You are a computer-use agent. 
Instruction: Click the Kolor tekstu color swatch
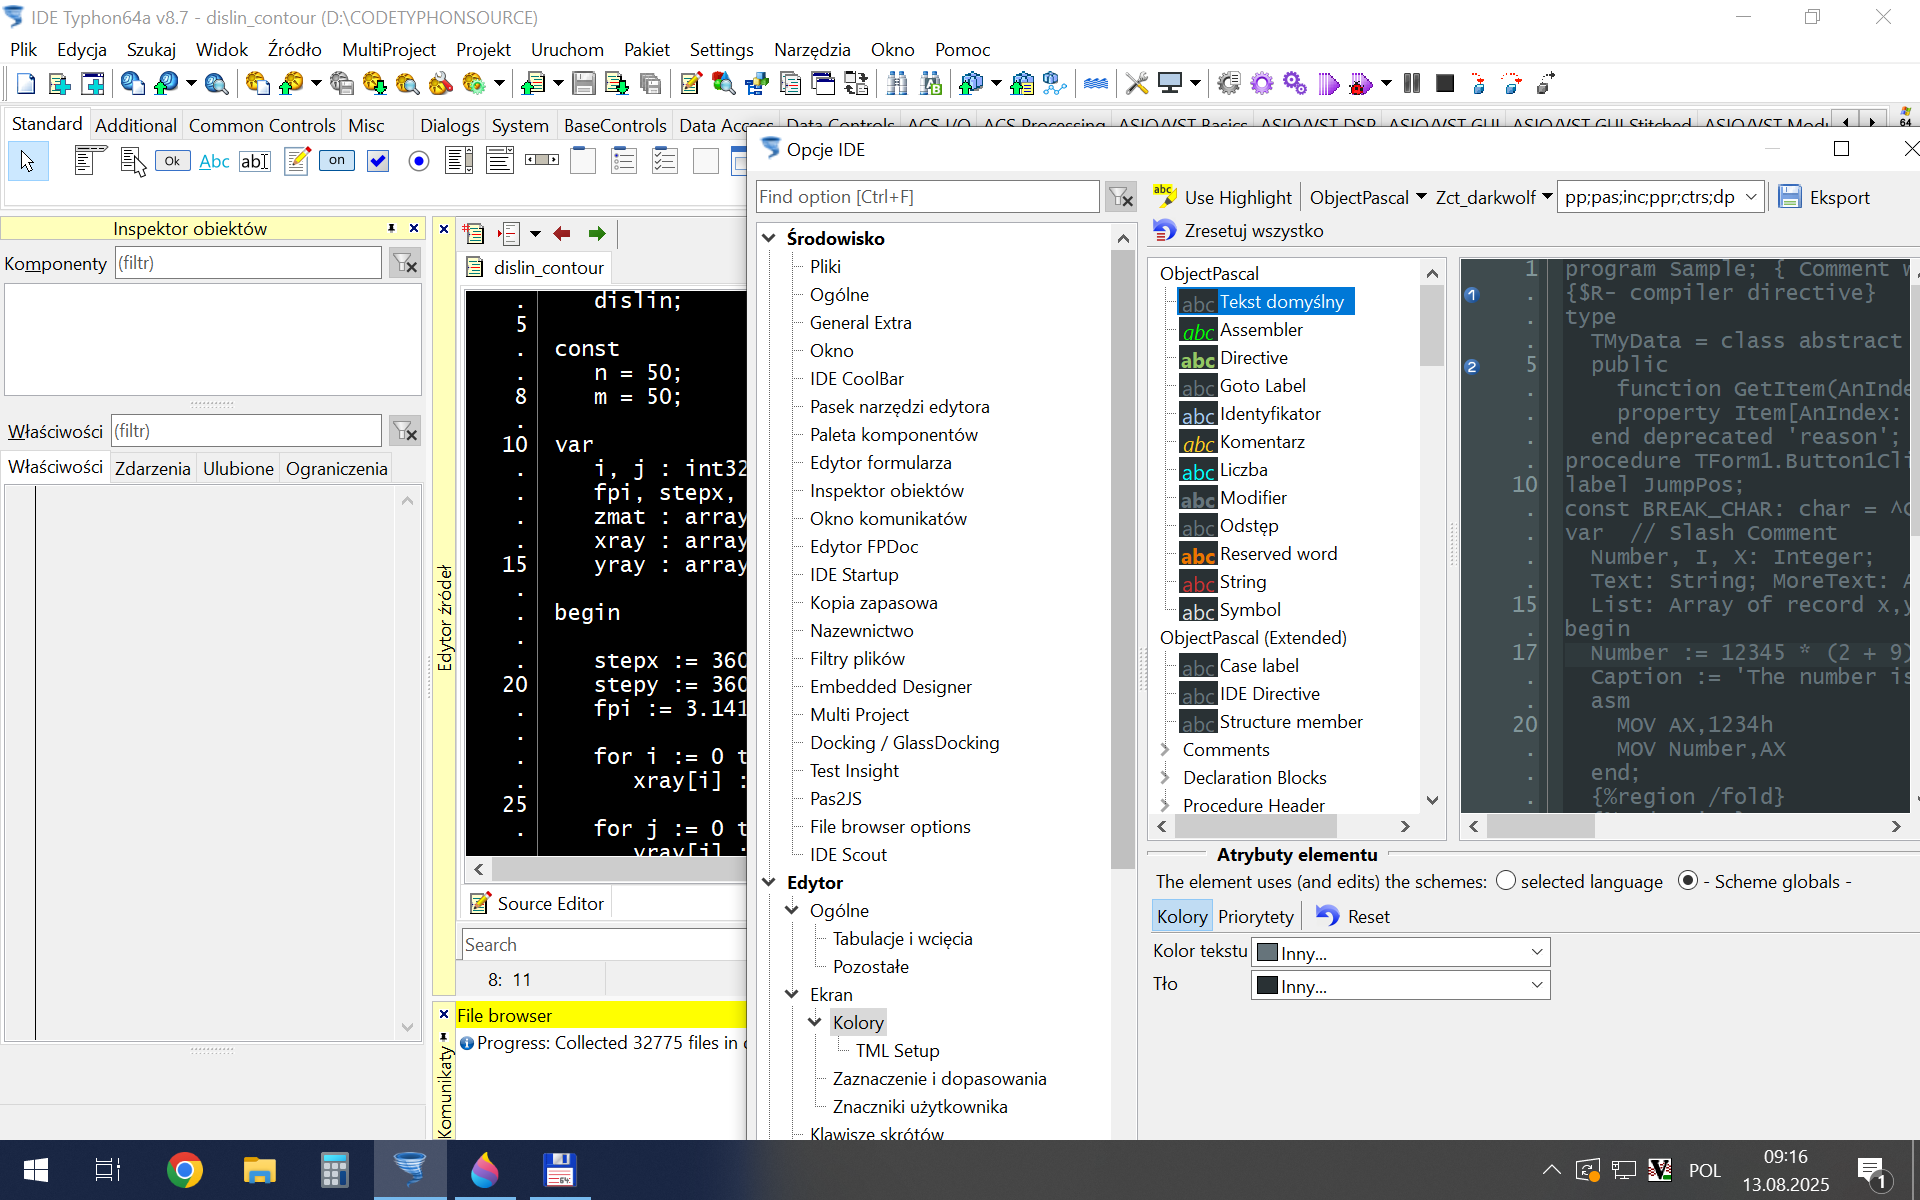click(x=1267, y=952)
